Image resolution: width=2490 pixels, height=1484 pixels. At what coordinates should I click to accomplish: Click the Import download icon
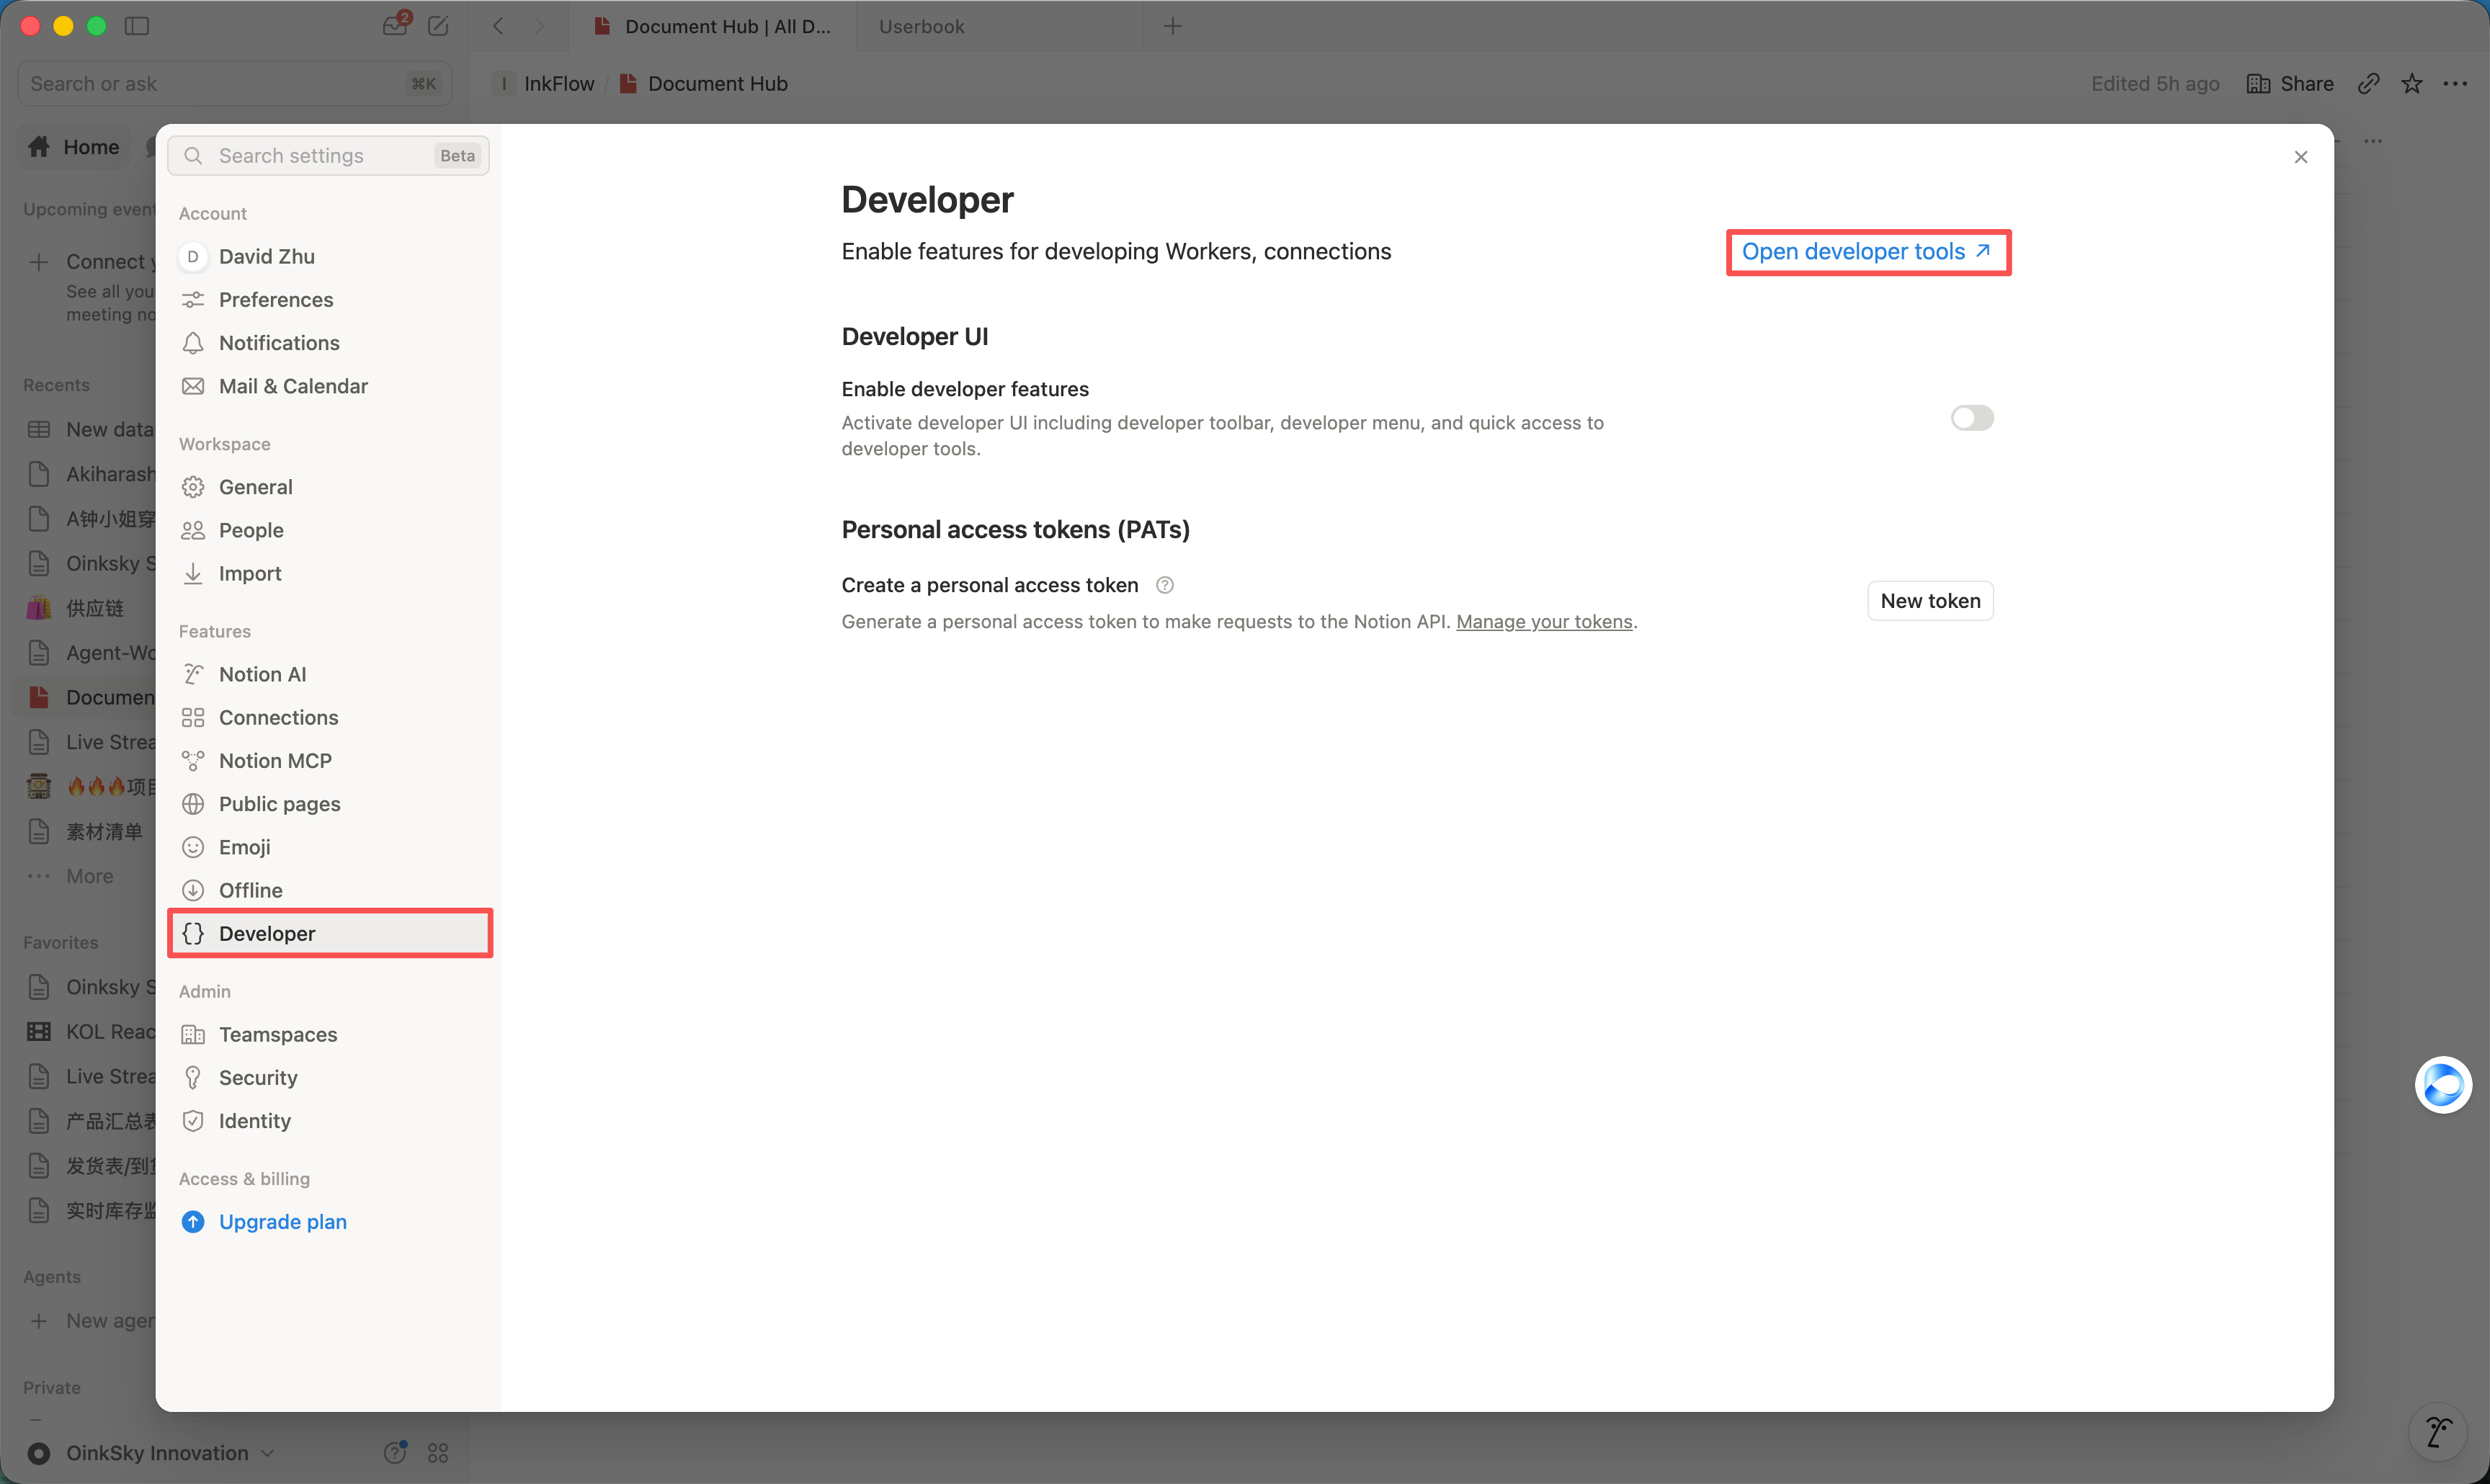click(x=193, y=573)
